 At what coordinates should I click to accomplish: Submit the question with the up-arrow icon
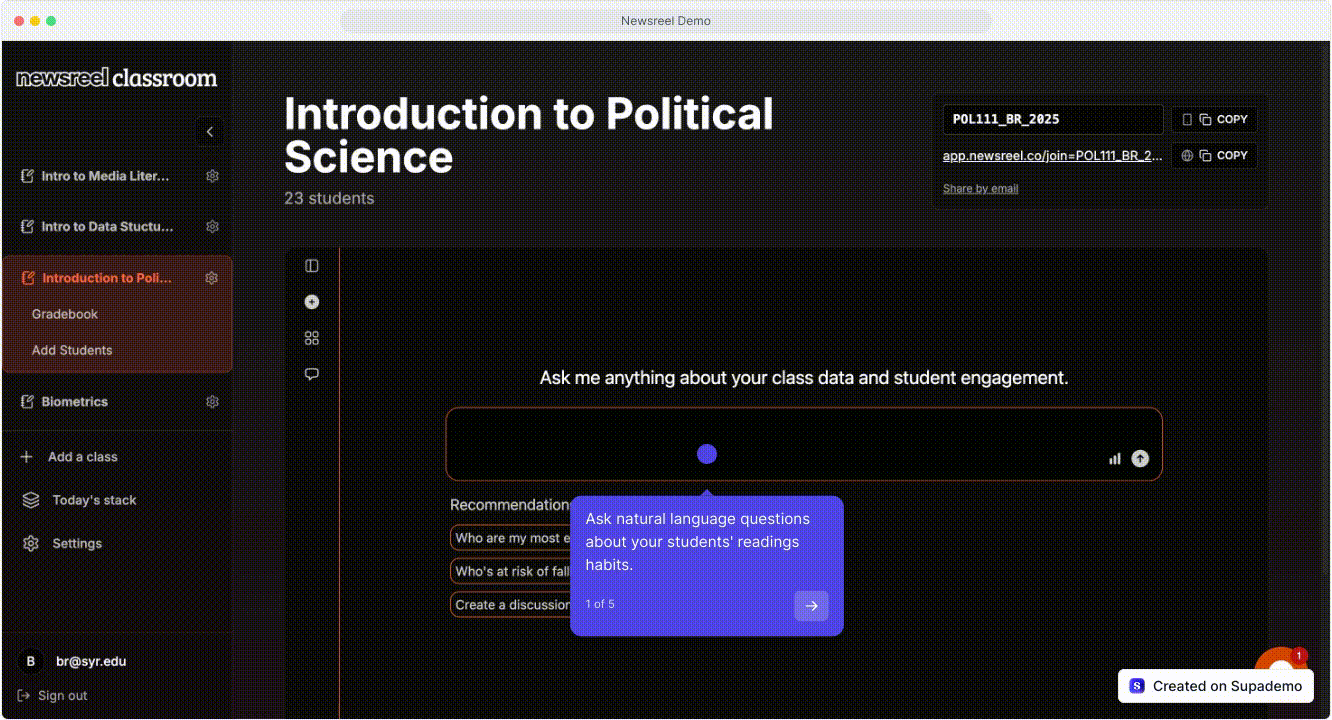[x=1139, y=458]
